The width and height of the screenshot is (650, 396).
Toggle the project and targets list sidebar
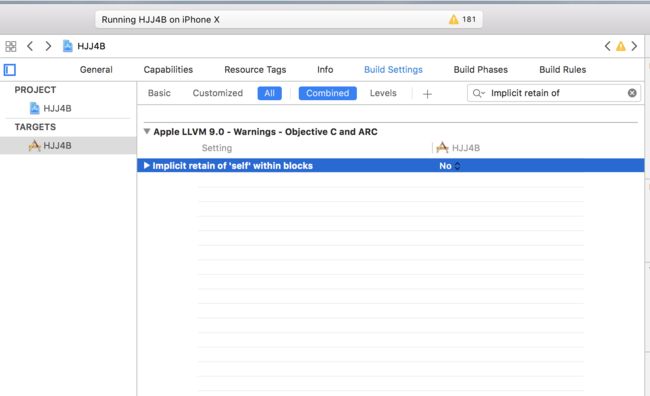point(10,70)
